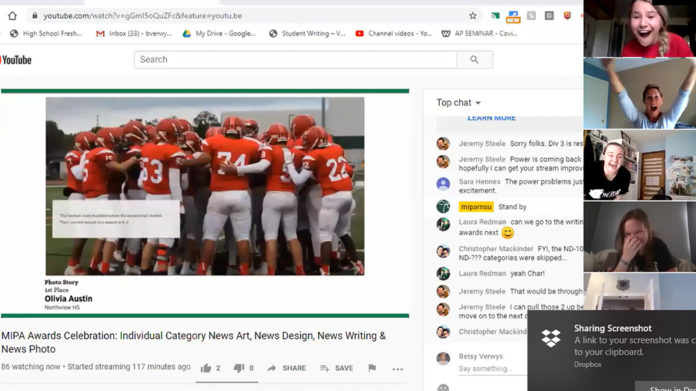Click the share arrow icon
The width and height of the screenshot is (696, 391).
pos(272,368)
